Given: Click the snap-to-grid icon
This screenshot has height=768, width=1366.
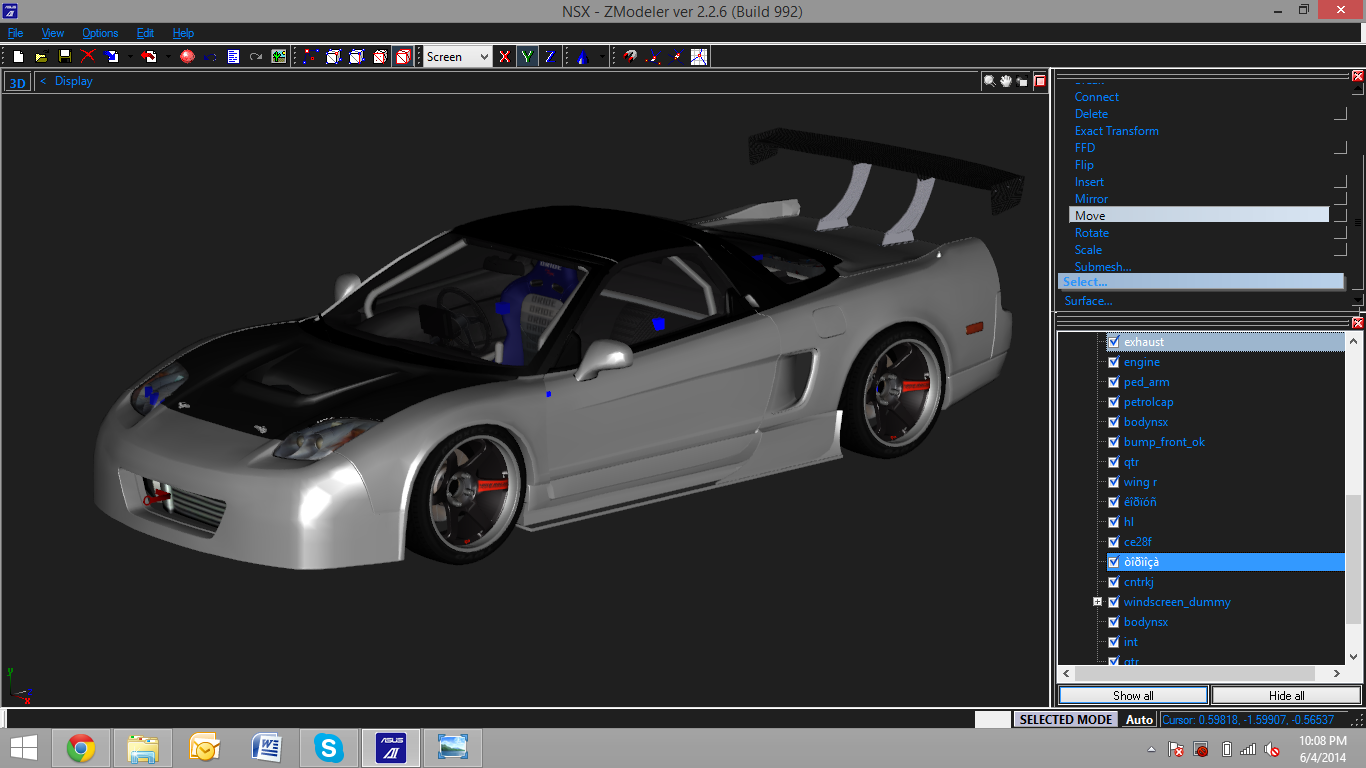Looking at the screenshot, I should pos(699,57).
